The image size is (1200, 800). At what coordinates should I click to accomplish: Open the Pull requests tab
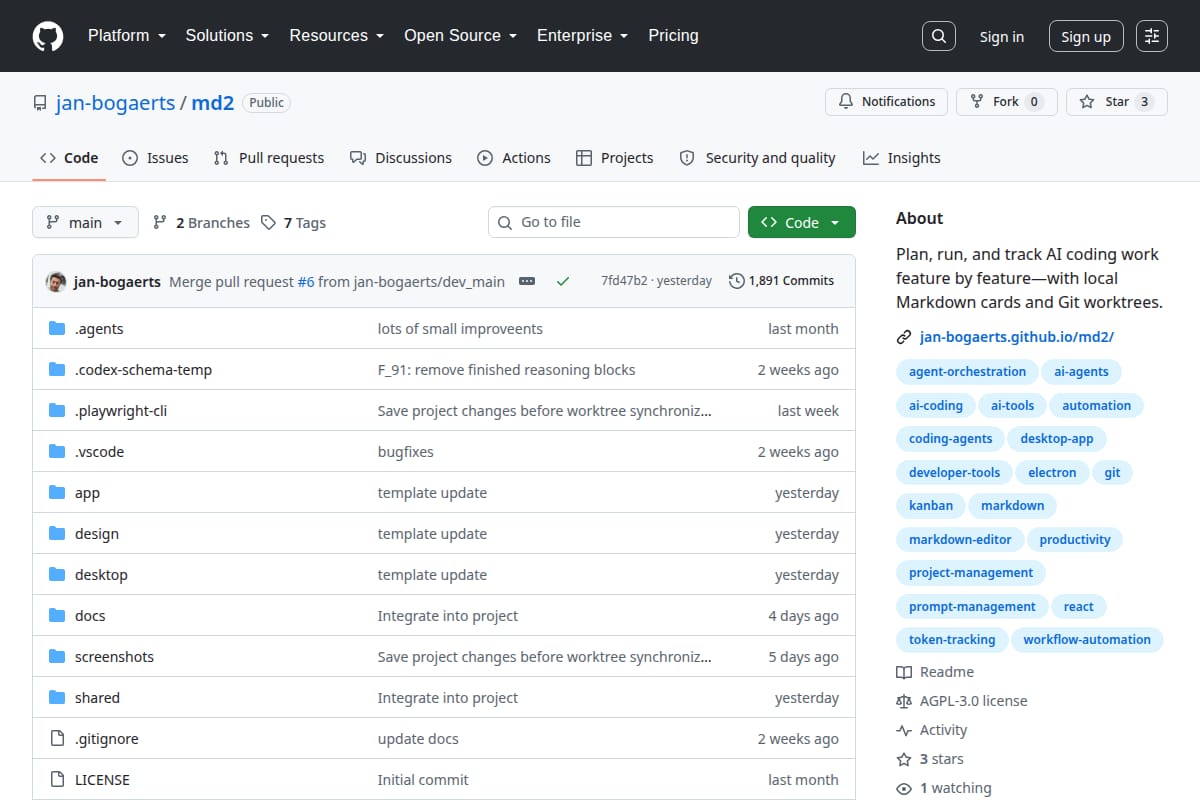(269, 158)
